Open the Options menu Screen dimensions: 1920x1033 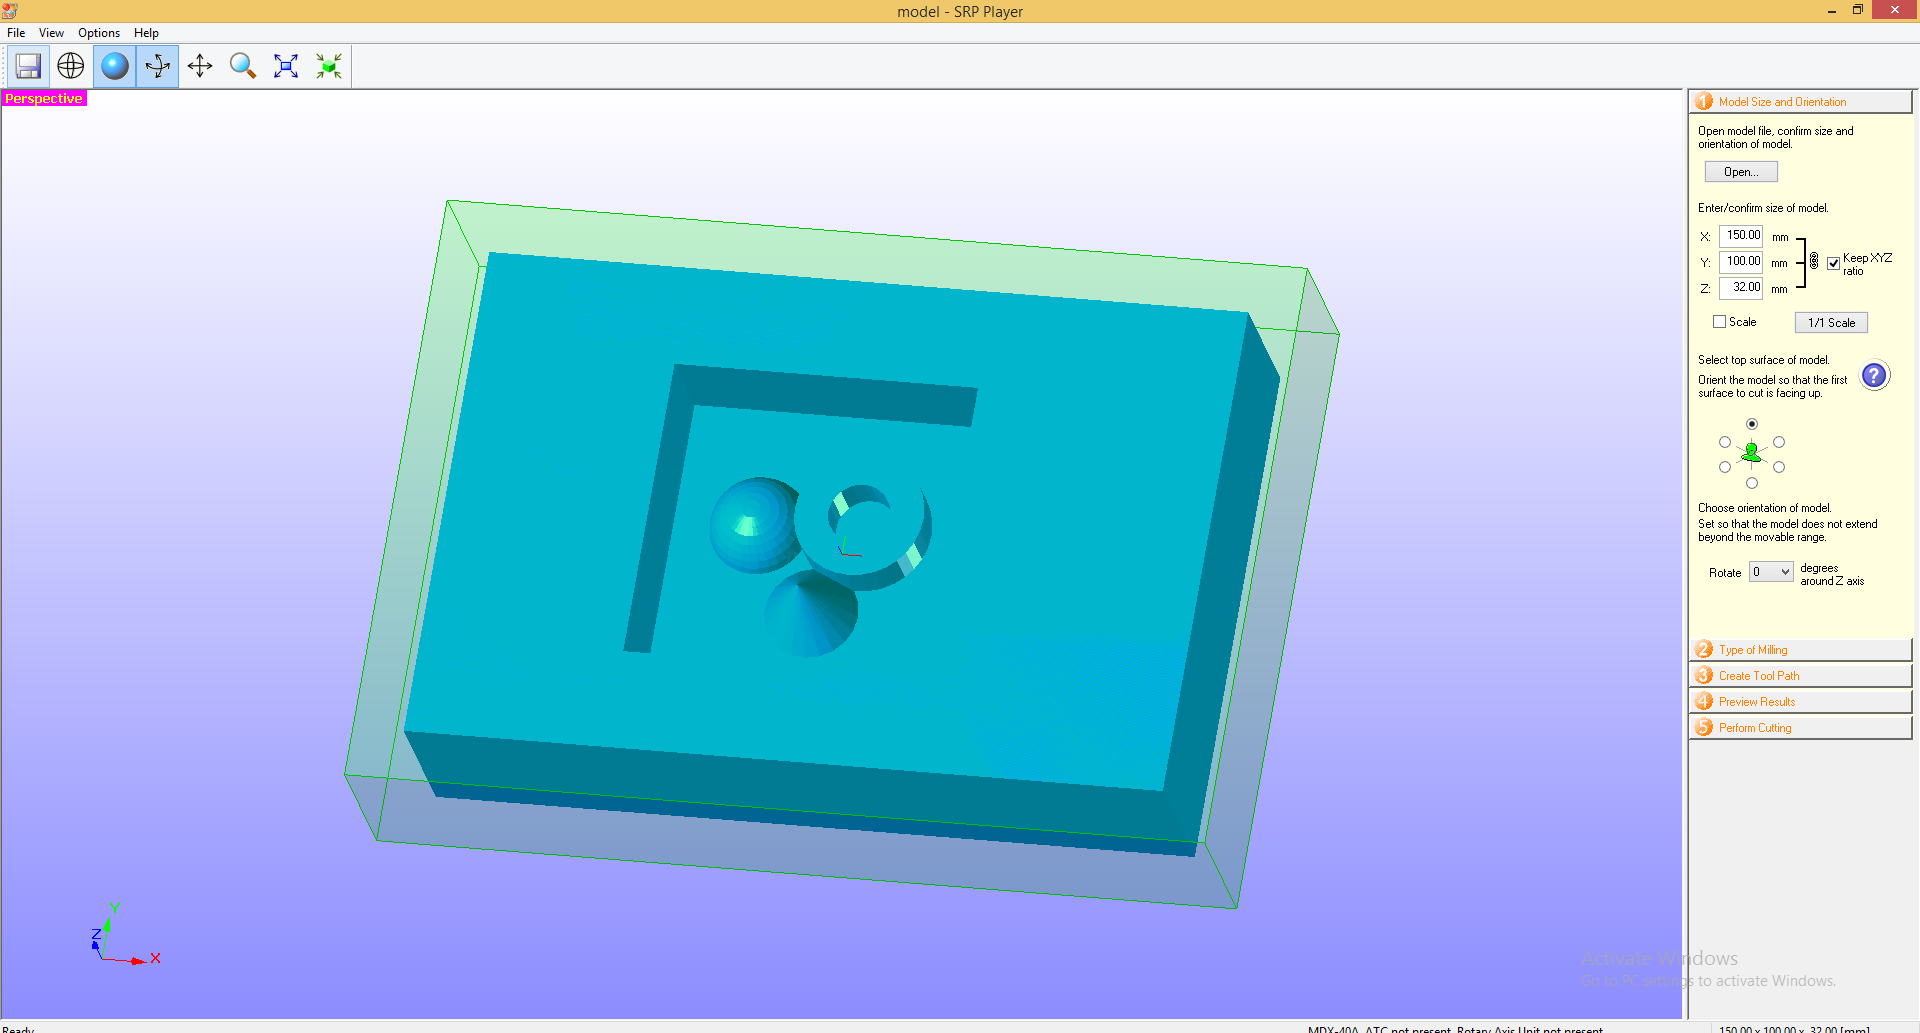(99, 33)
